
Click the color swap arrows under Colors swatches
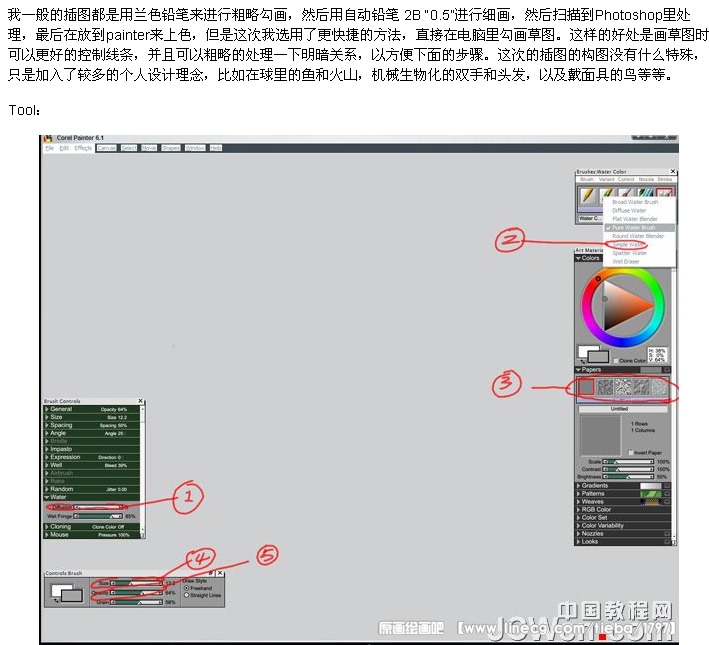point(582,361)
